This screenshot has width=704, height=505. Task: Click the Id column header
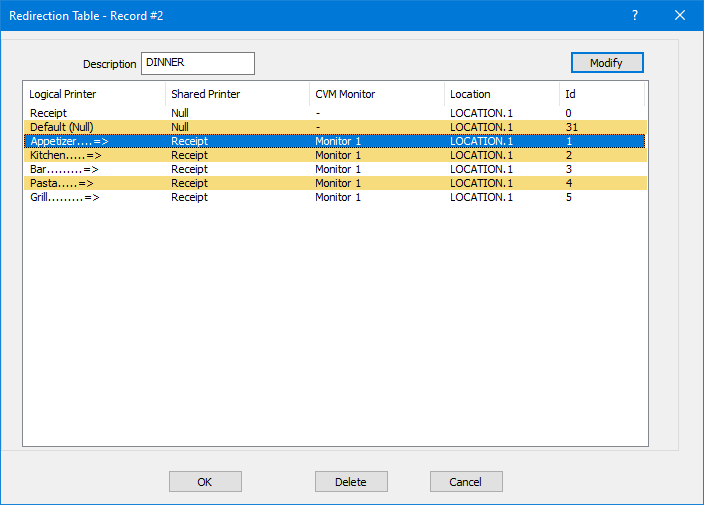pos(600,94)
